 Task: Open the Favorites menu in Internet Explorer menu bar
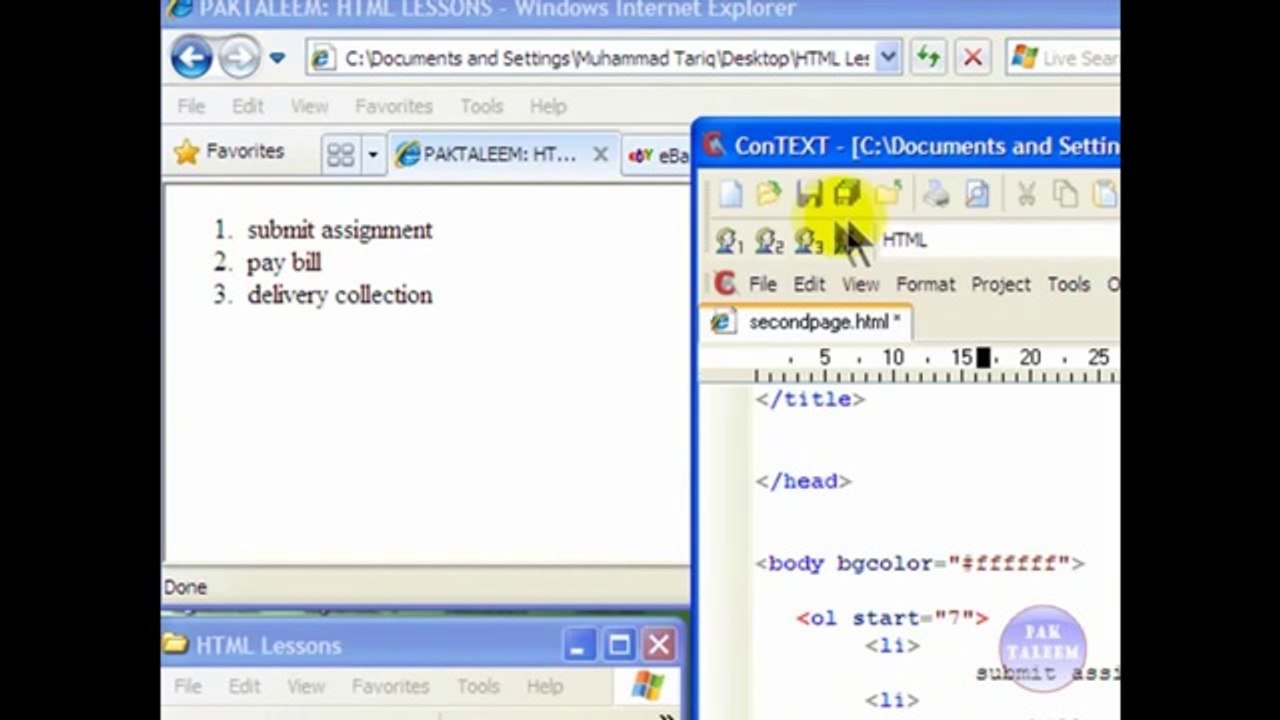[393, 106]
